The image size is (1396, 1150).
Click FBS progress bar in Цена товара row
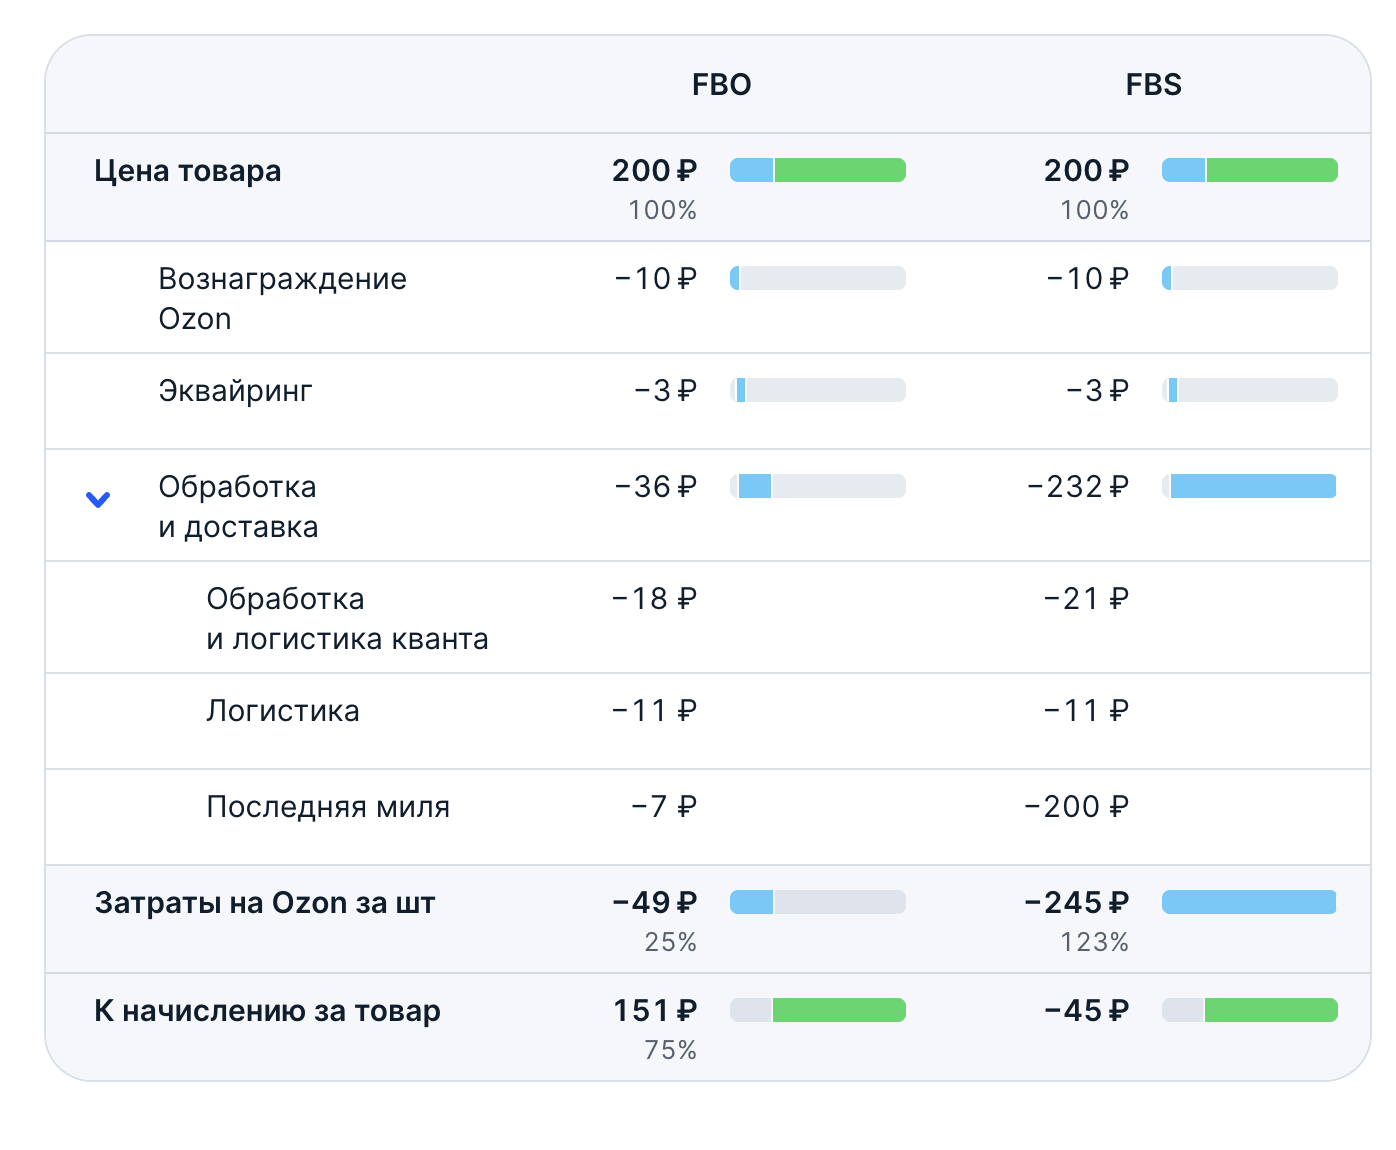1249,170
